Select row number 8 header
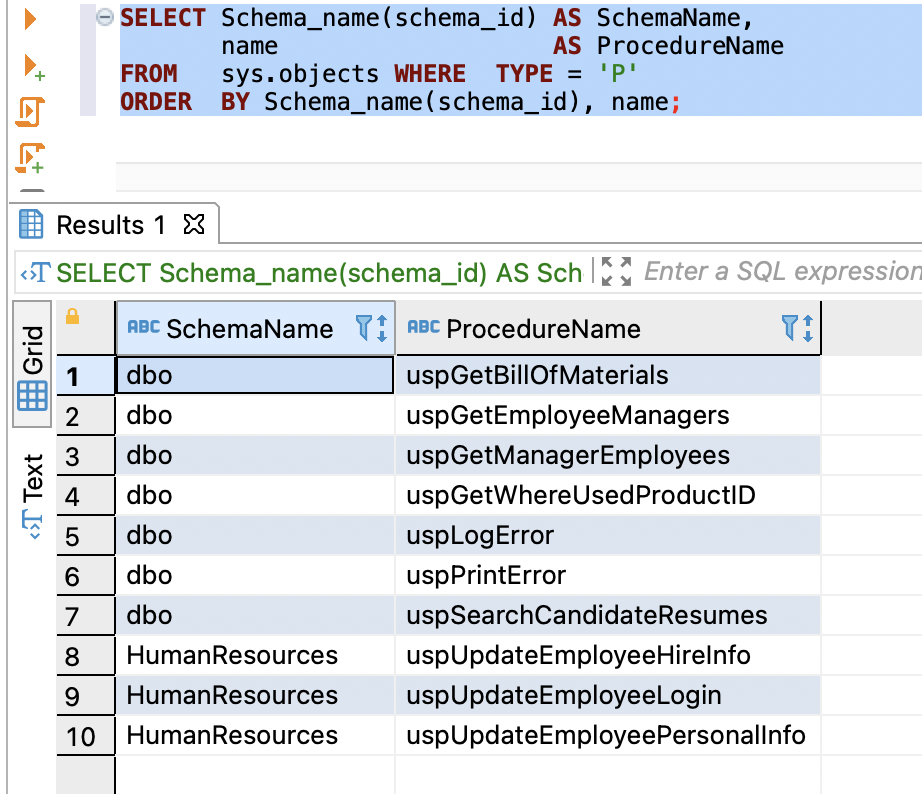This screenshot has height=794, width=922. (x=72, y=656)
